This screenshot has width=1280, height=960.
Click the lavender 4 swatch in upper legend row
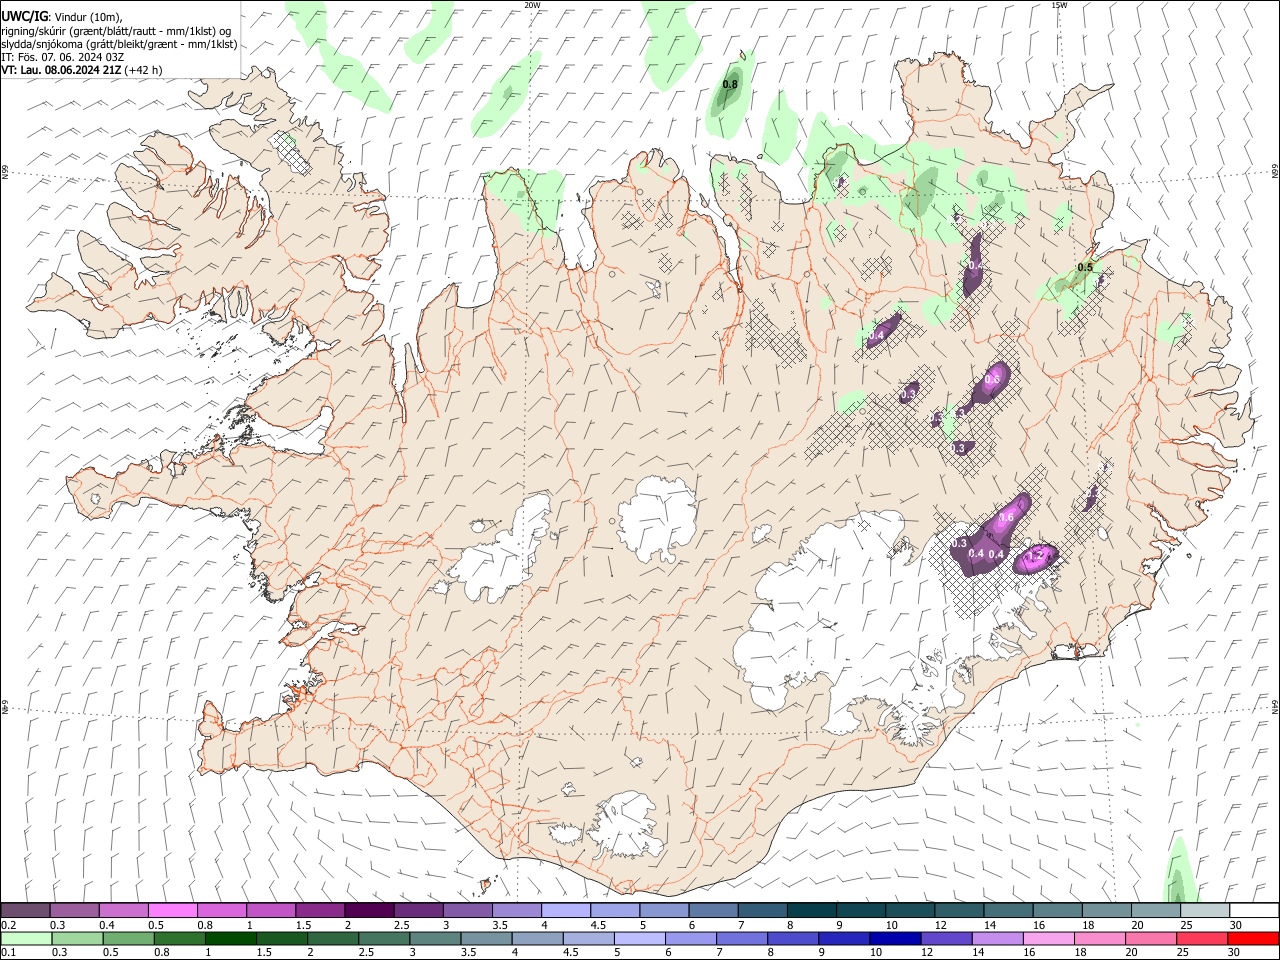[564, 910]
